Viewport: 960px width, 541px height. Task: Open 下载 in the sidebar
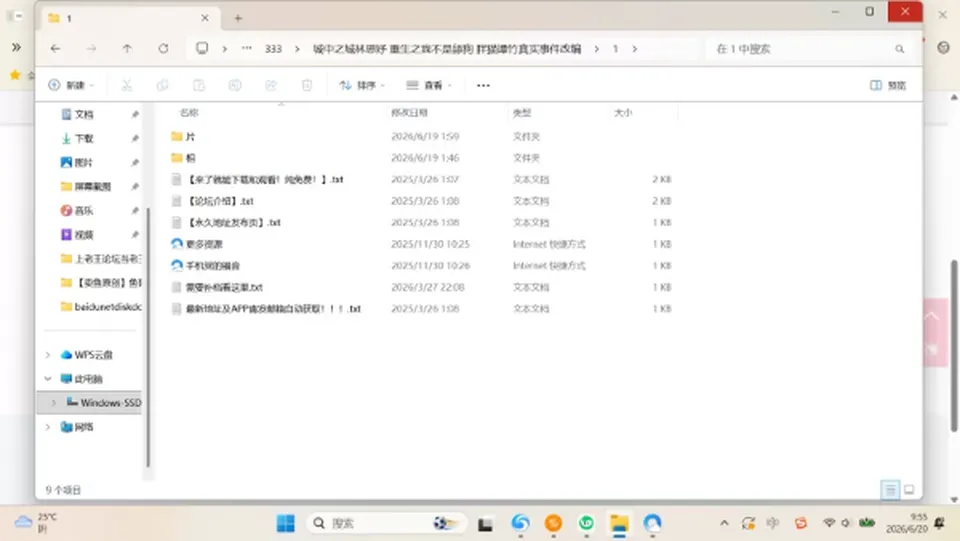(84, 138)
